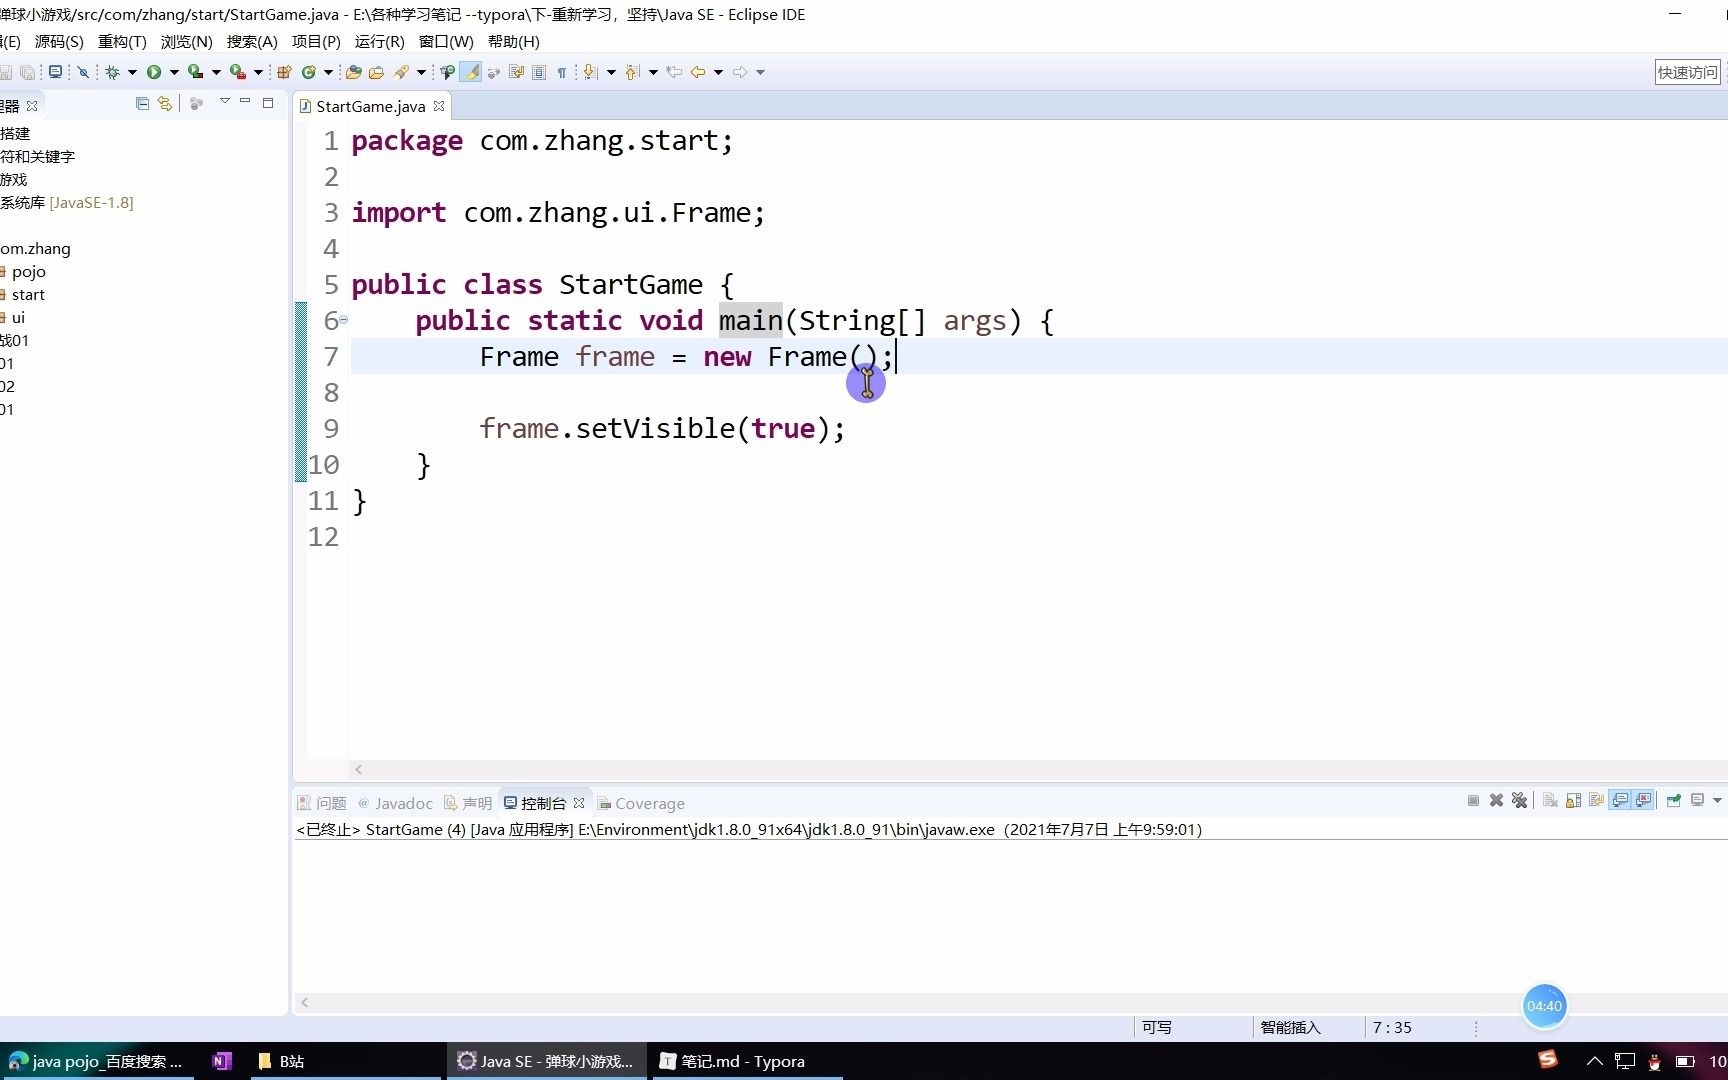This screenshot has height=1080, width=1728.
Task: Click the Open Task folder icon
Action: click(x=376, y=72)
